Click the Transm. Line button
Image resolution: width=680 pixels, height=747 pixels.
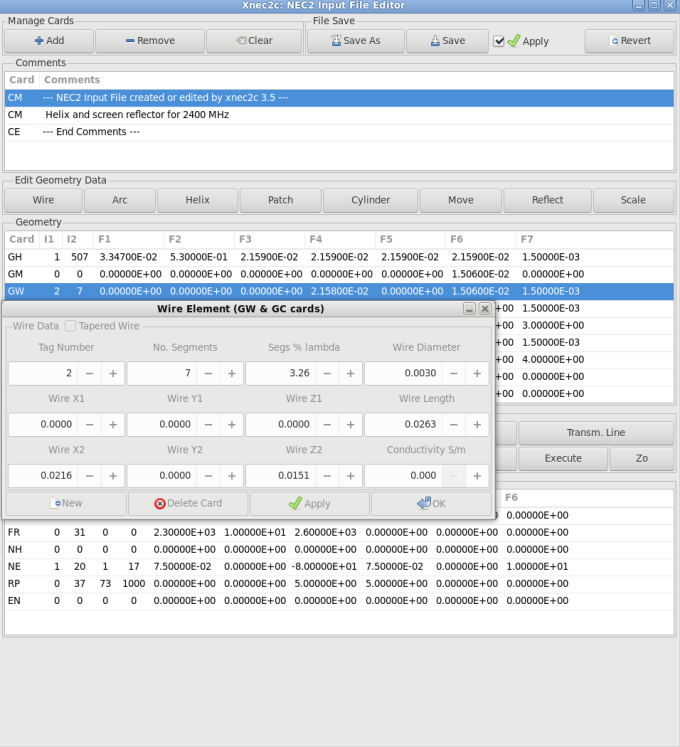tap(596, 433)
